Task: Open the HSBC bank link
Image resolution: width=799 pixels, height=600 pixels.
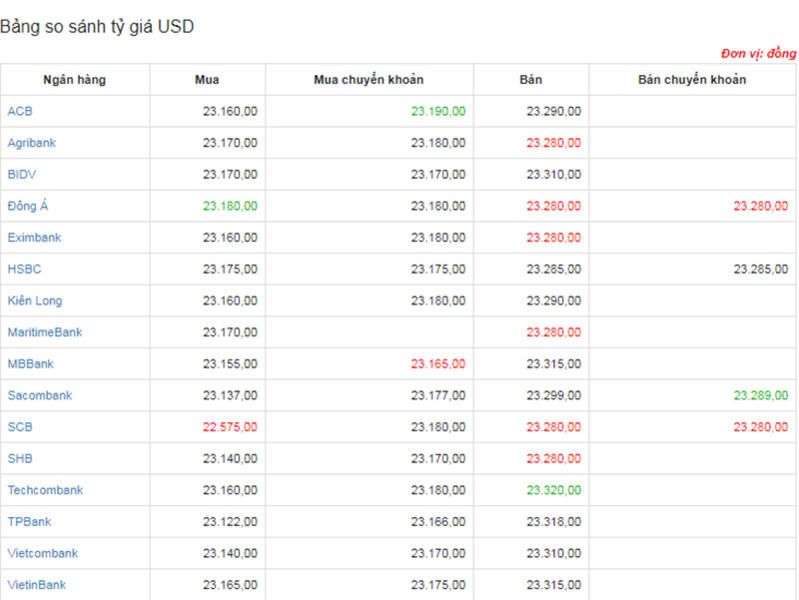Action: (24, 269)
